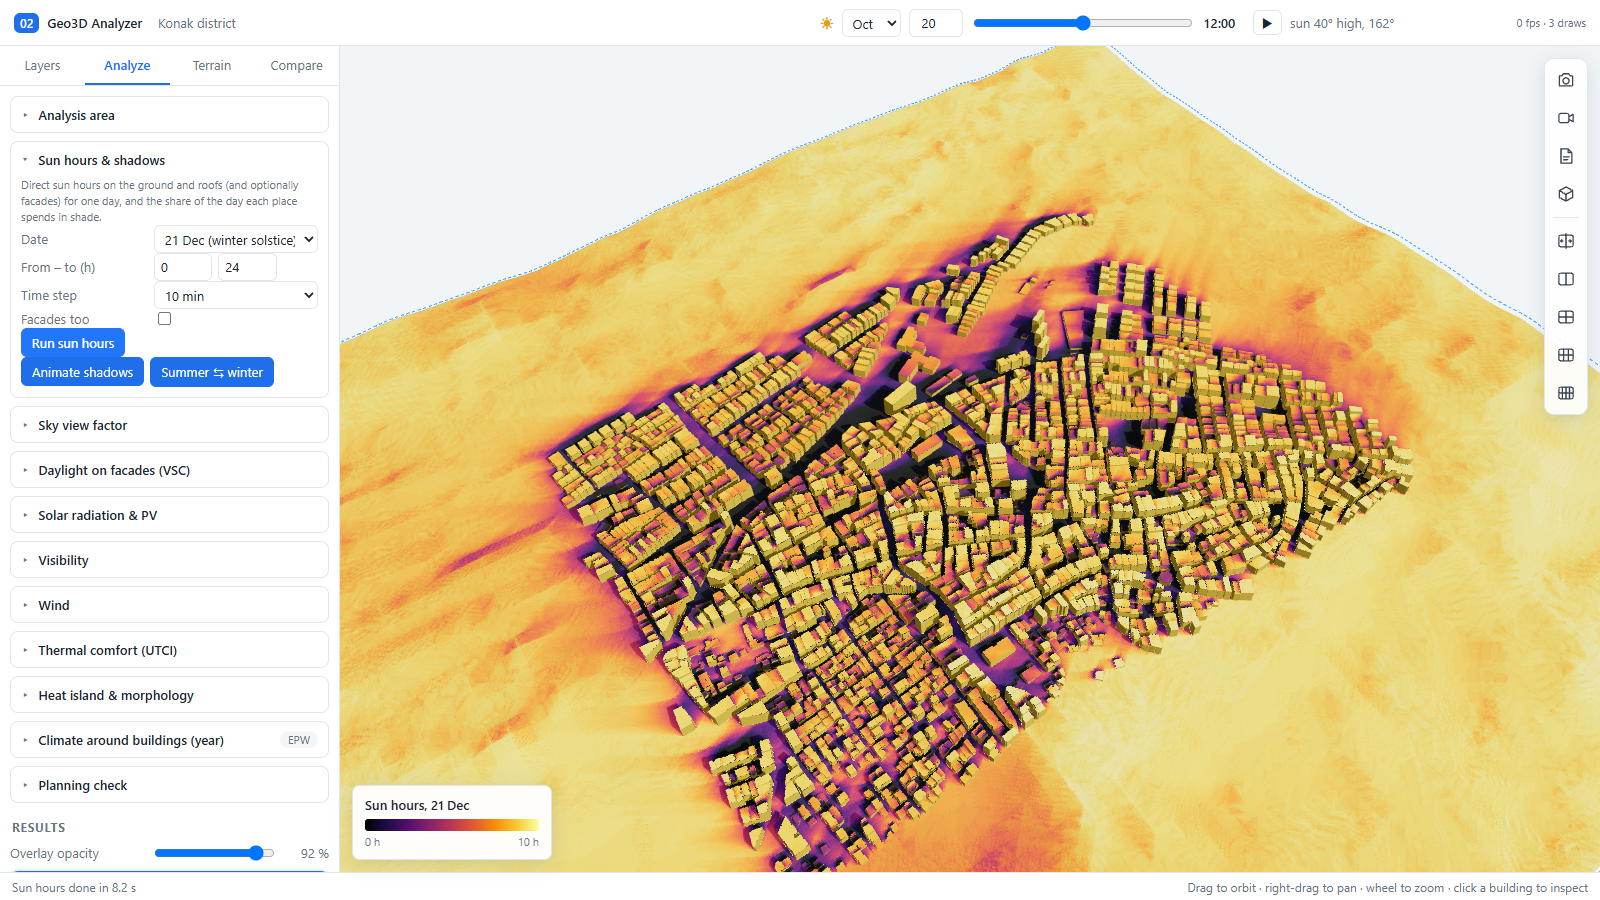
Task: Click the 3D cube export icon
Action: pos(1566,194)
